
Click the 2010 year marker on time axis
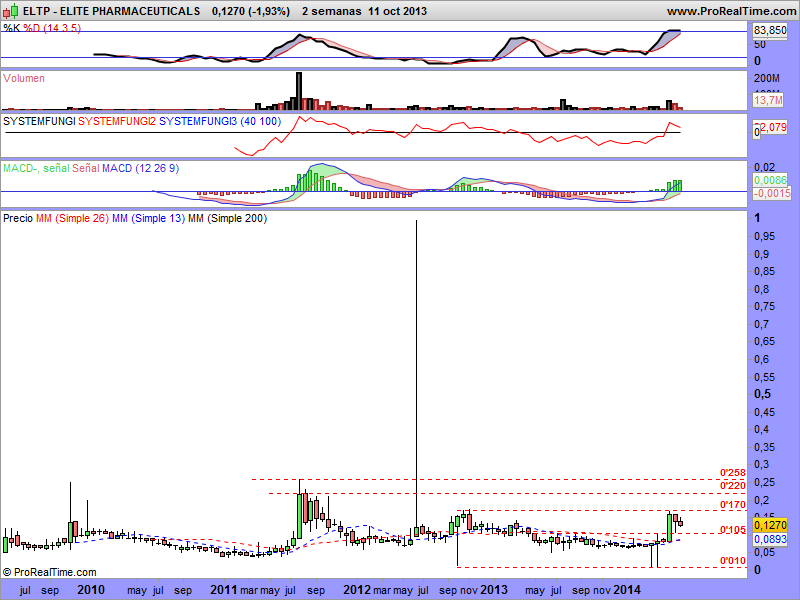[91, 590]
